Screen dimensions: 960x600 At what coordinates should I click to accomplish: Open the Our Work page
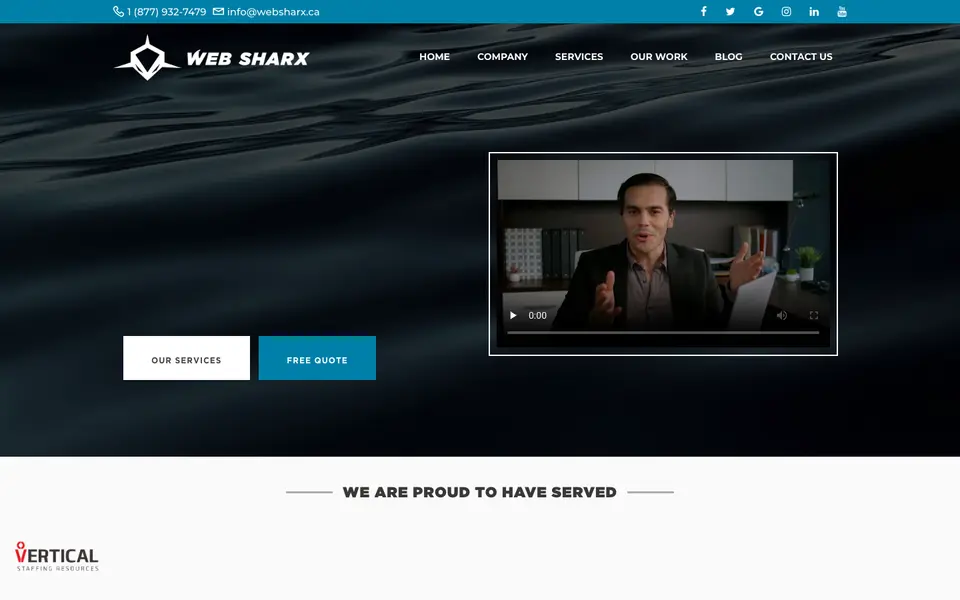[659, 56]
